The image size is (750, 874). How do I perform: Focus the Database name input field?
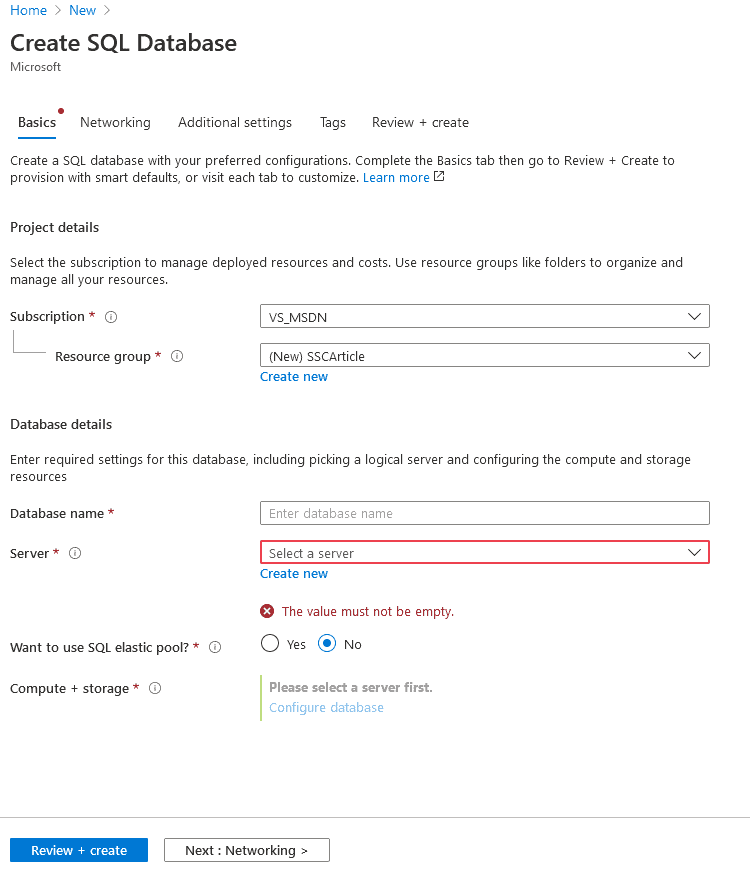click(484, 513)
